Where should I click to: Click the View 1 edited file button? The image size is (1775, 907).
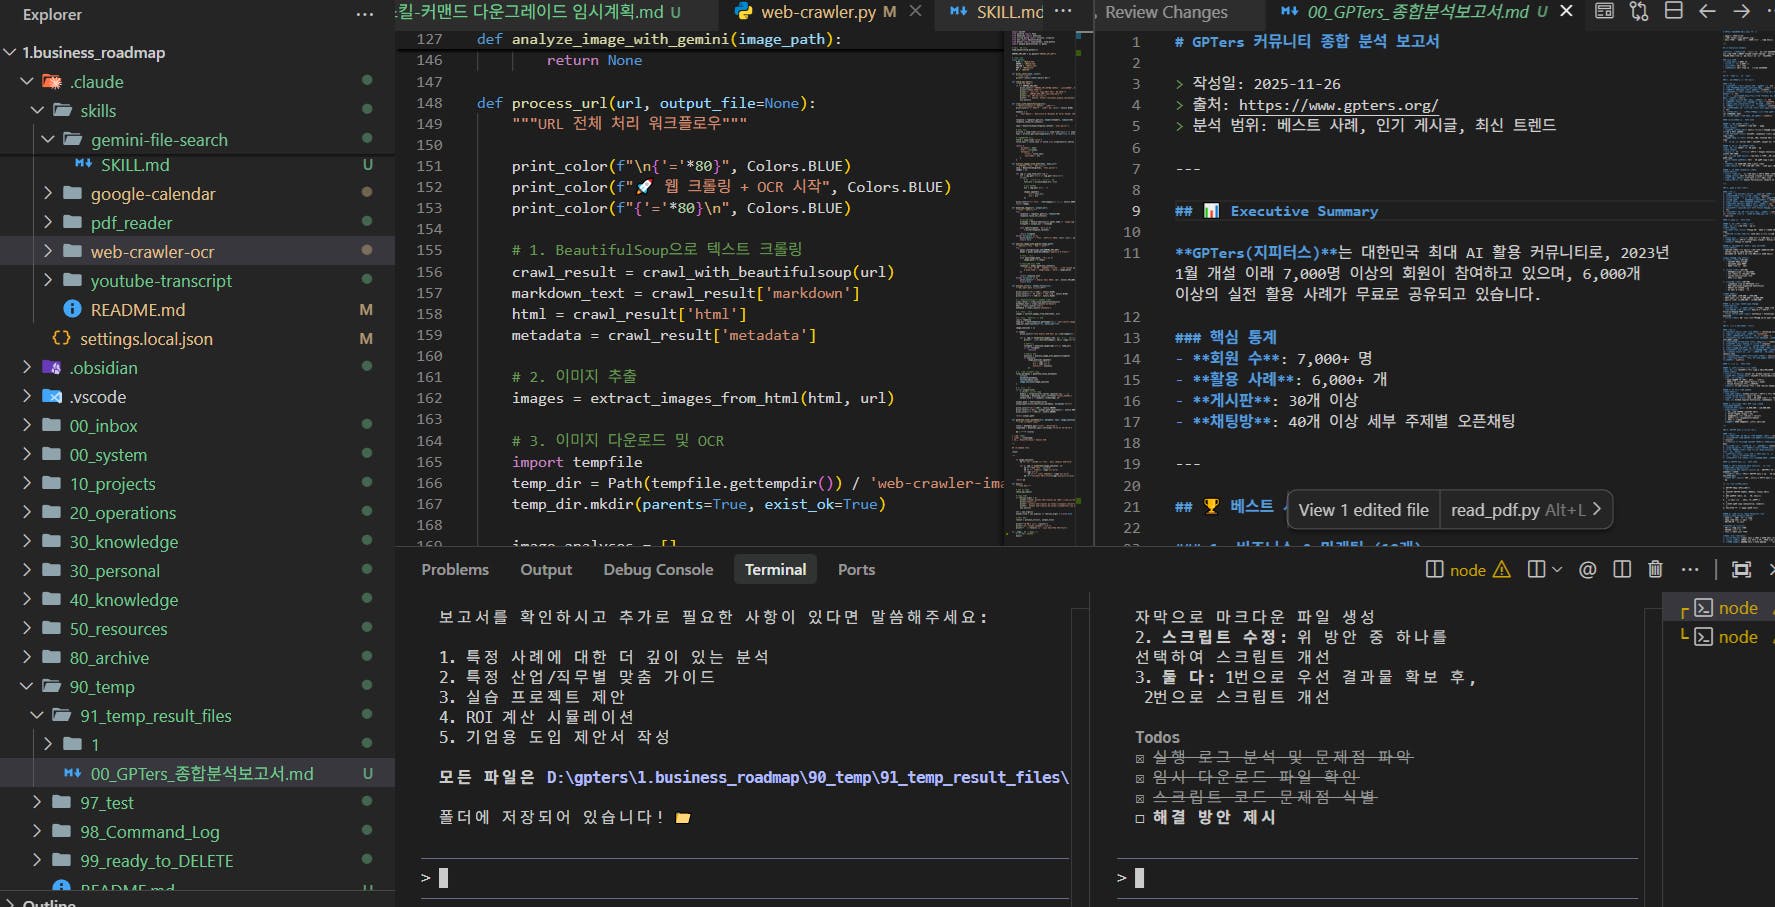pyautogui.click(x=1363, y=510)
